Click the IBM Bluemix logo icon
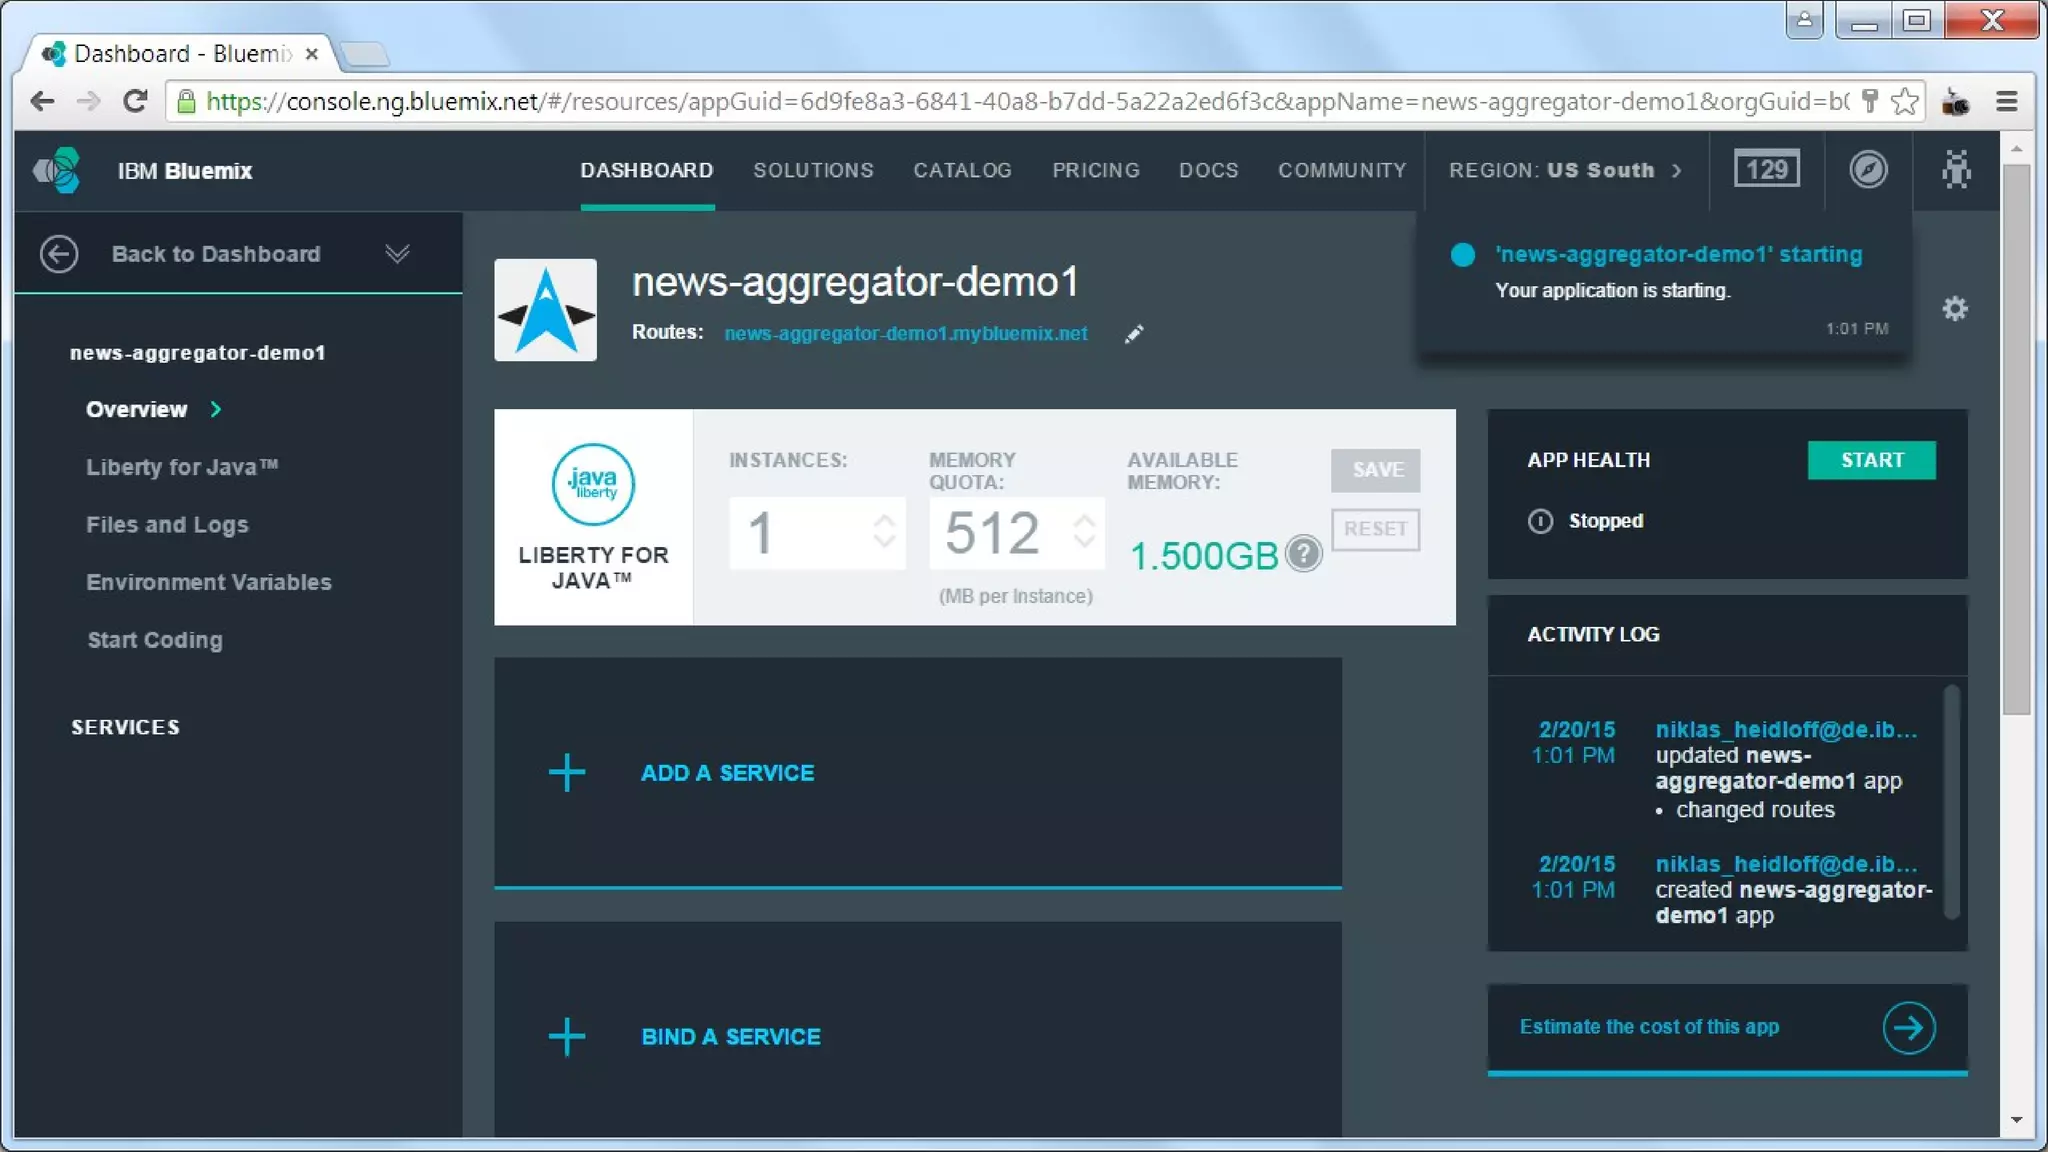 coord(57,170)
